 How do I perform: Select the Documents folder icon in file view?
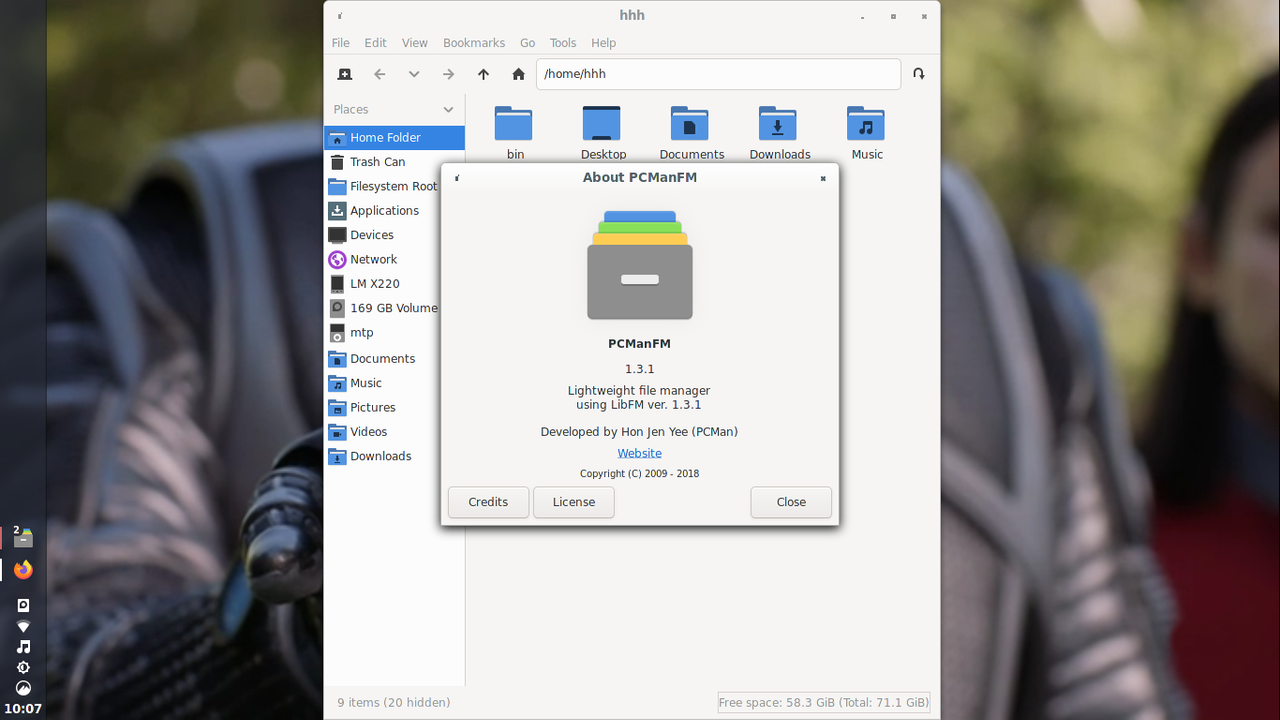click(690, 123)
